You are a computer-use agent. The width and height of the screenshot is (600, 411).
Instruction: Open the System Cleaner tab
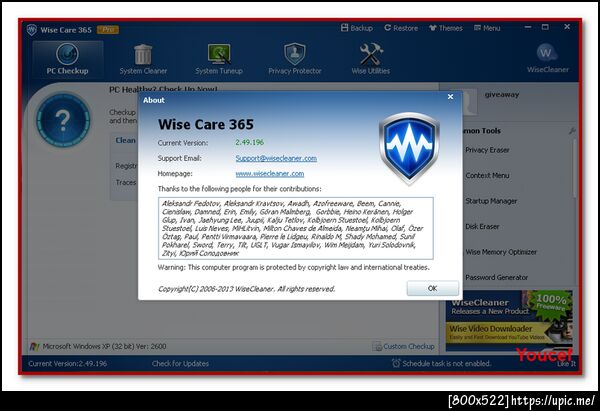point(143,59)
